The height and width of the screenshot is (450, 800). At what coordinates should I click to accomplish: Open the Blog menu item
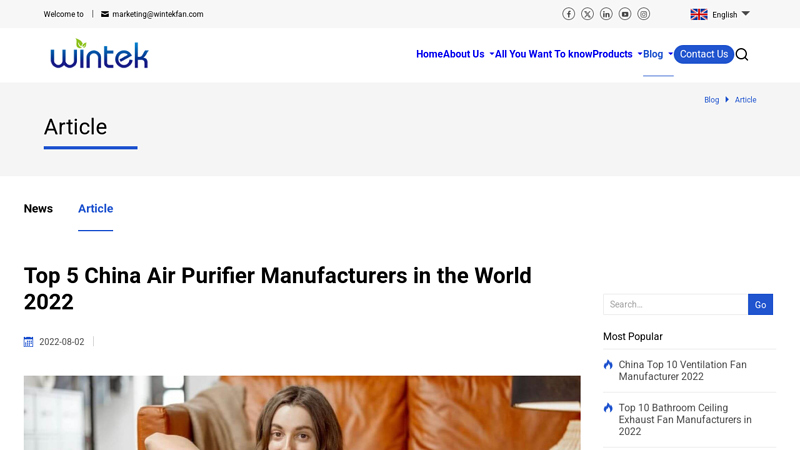(x=653, y=54)
